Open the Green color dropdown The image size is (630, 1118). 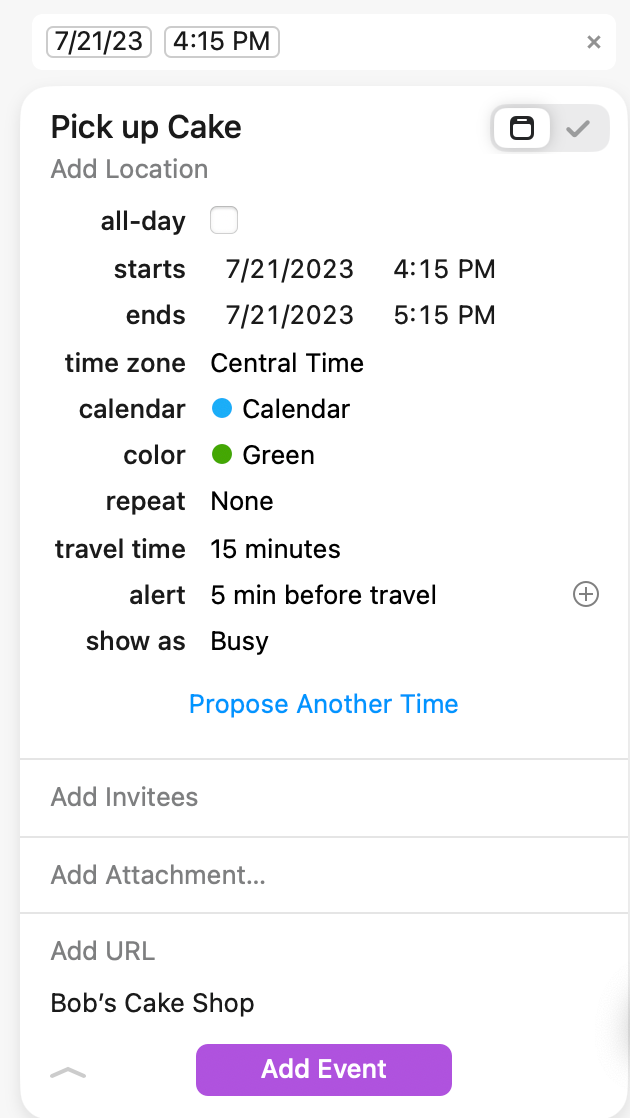264,455
